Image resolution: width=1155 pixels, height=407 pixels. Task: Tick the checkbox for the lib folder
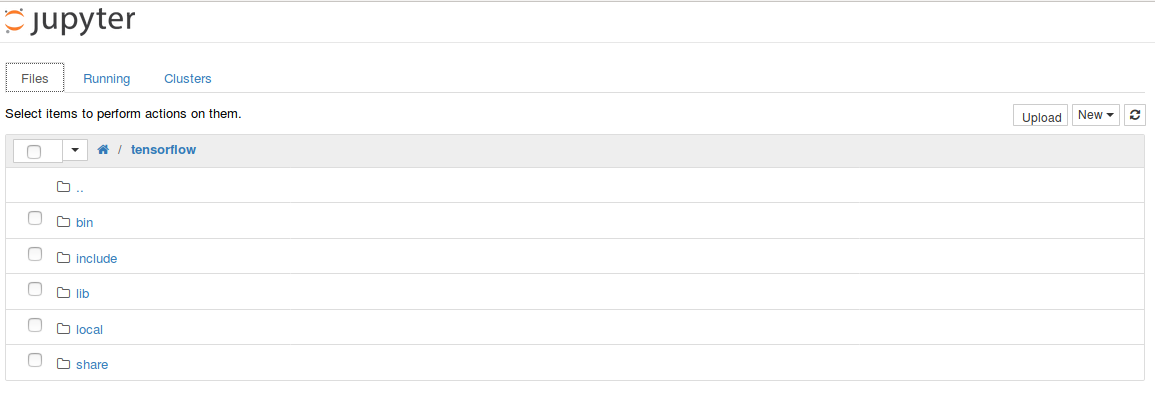(35, 289)
